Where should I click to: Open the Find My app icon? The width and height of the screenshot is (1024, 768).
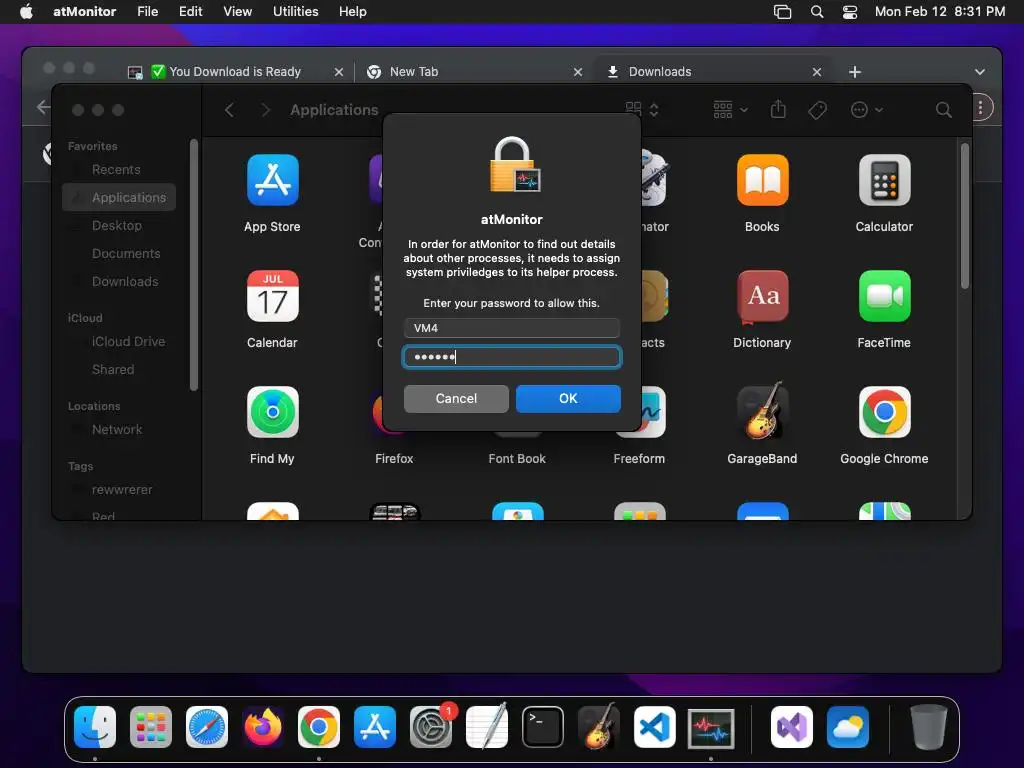pos(272,412)
